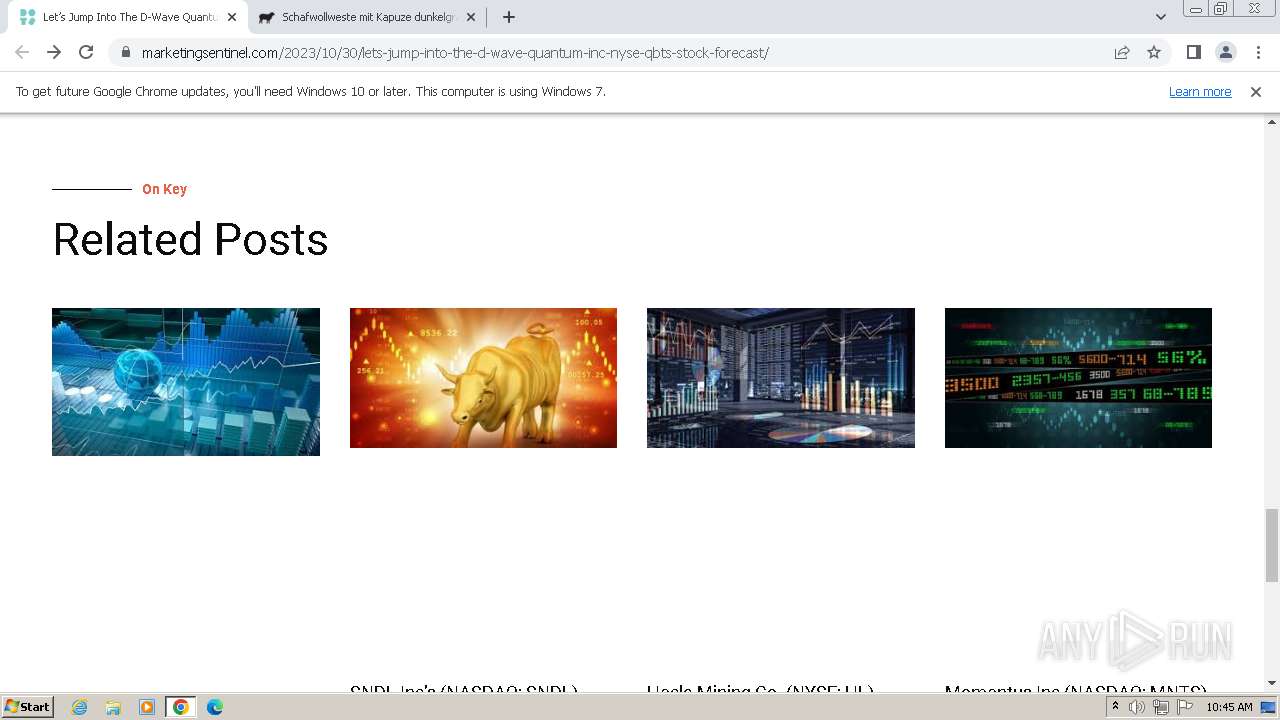The height and width of the screenshot is (720, 1280).
Task: Click the page vertical scrollbar thumb
Action: coord(1272,545)
